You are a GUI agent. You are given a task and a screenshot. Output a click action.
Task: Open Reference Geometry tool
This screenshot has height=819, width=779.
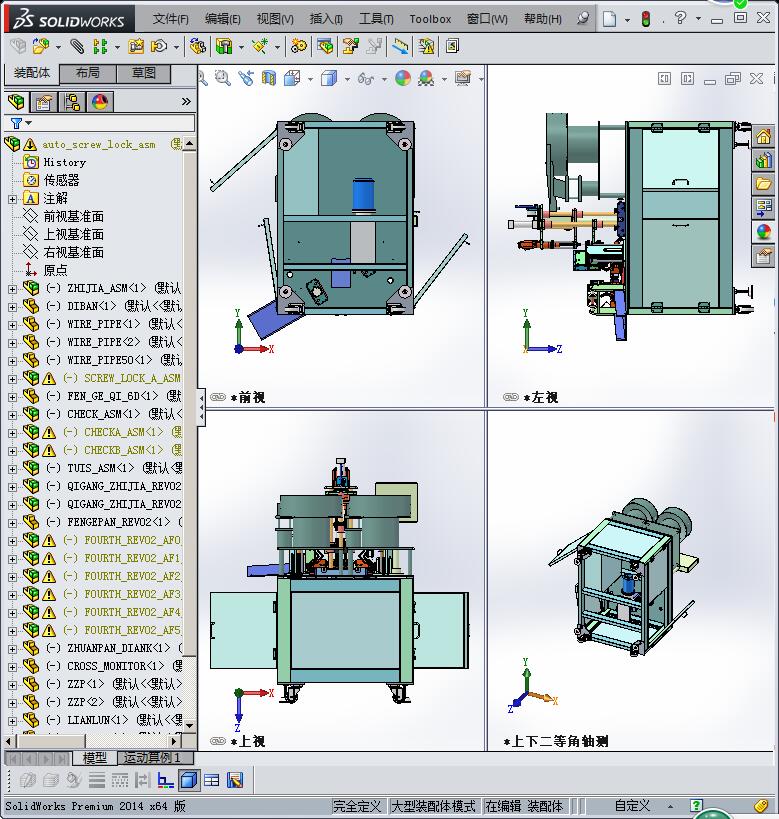(x=260, y=46)
